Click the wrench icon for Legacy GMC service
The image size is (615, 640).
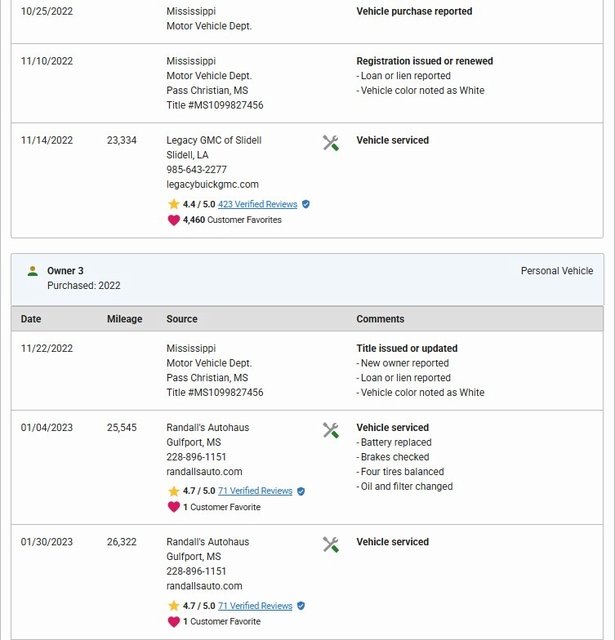pos(331,143)
